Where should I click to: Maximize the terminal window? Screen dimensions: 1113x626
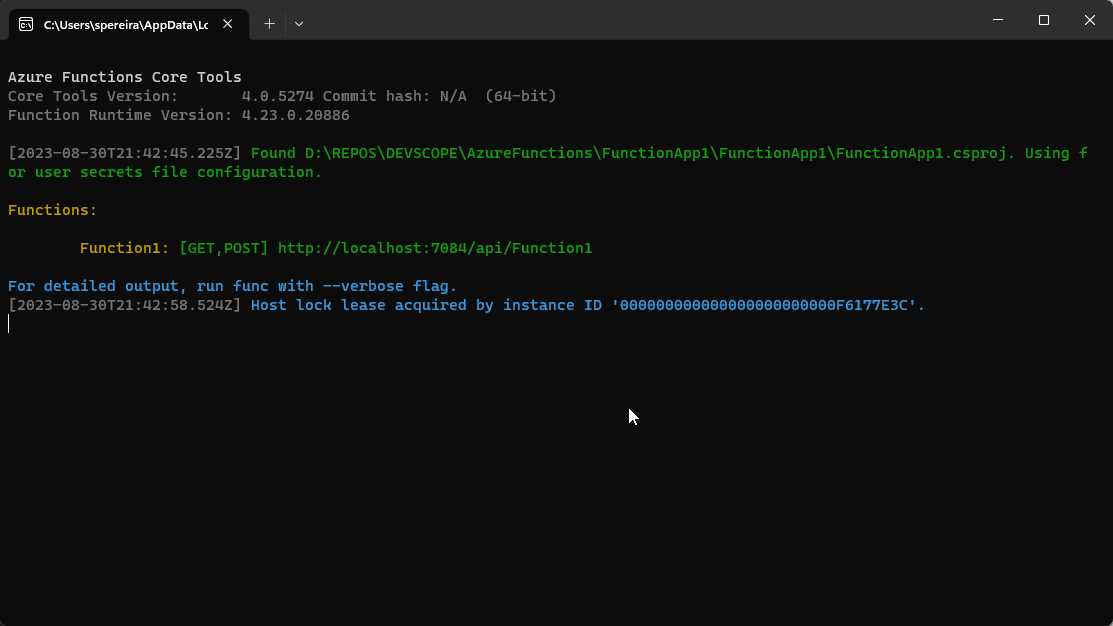pyautogui.click(x=1043, y=20)
